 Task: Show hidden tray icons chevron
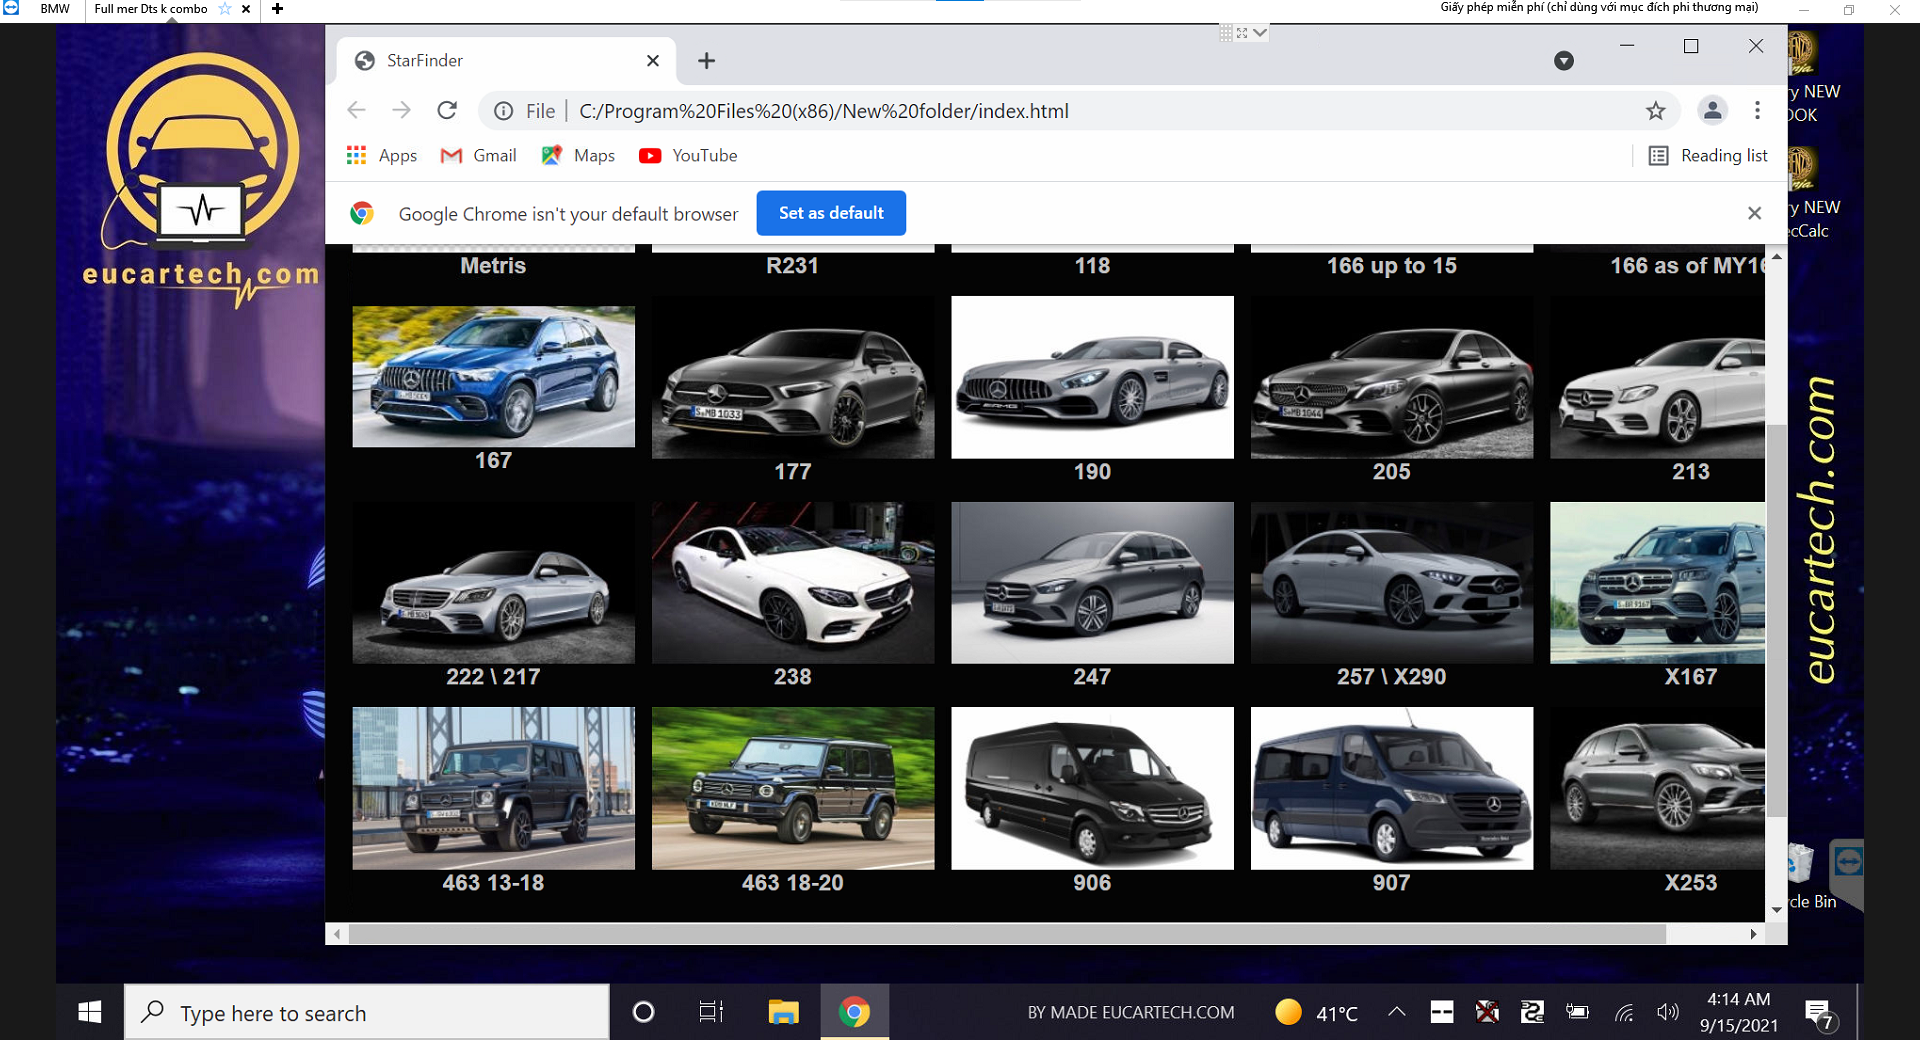point(1397,1012)
